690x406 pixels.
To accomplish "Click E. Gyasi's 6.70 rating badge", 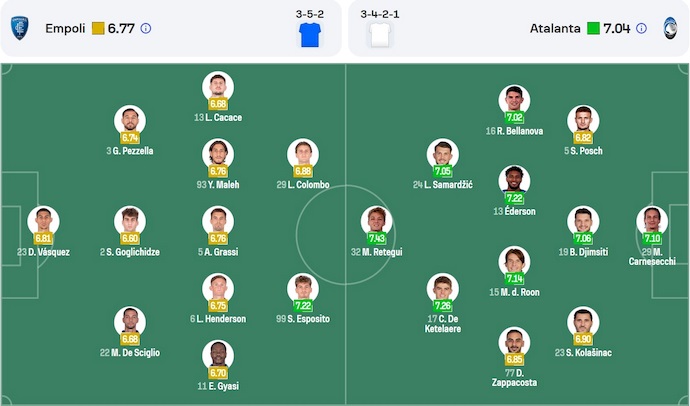I will pos(218,372).
